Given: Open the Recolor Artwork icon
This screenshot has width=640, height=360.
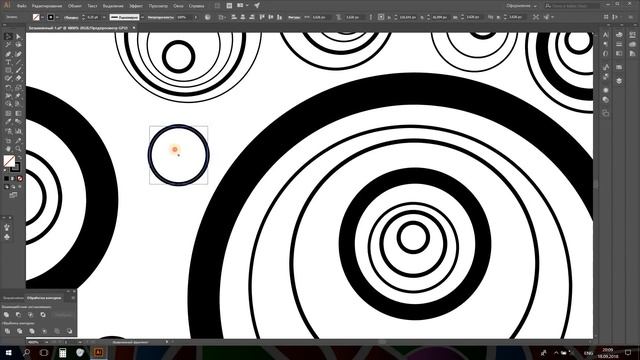Looking at the screenshot, I should coord(208,17).
